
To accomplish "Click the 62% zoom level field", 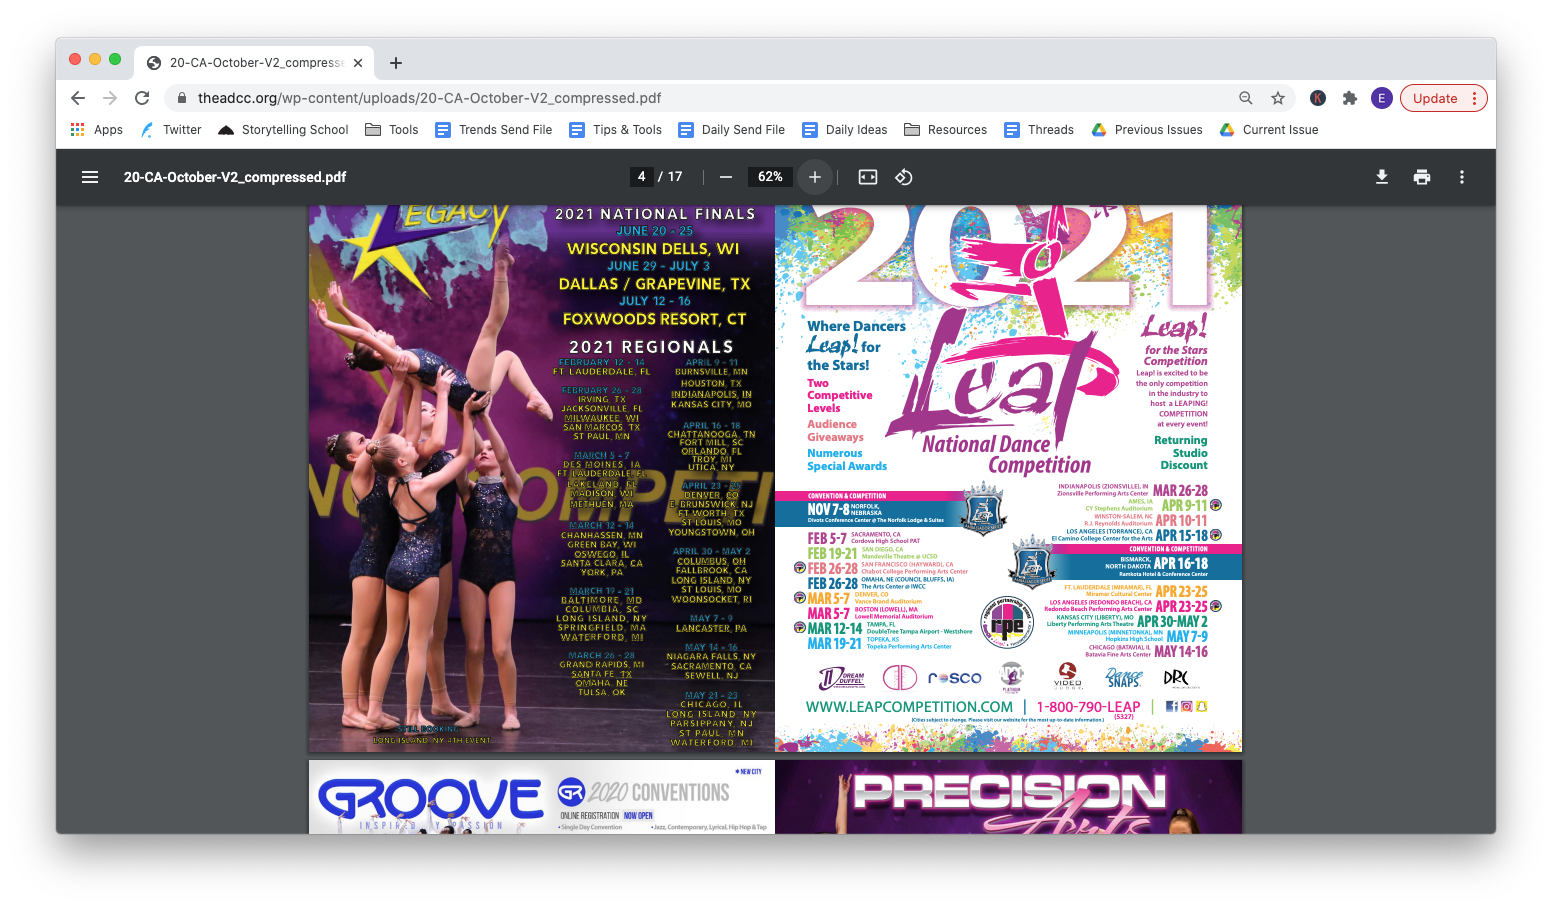I will pos(770,177).
